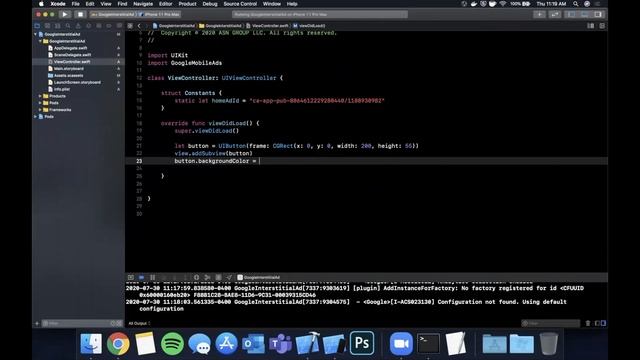Open the Debug menu
The image size is (640, 360).
pyautogui.click(x=210, y=4)
